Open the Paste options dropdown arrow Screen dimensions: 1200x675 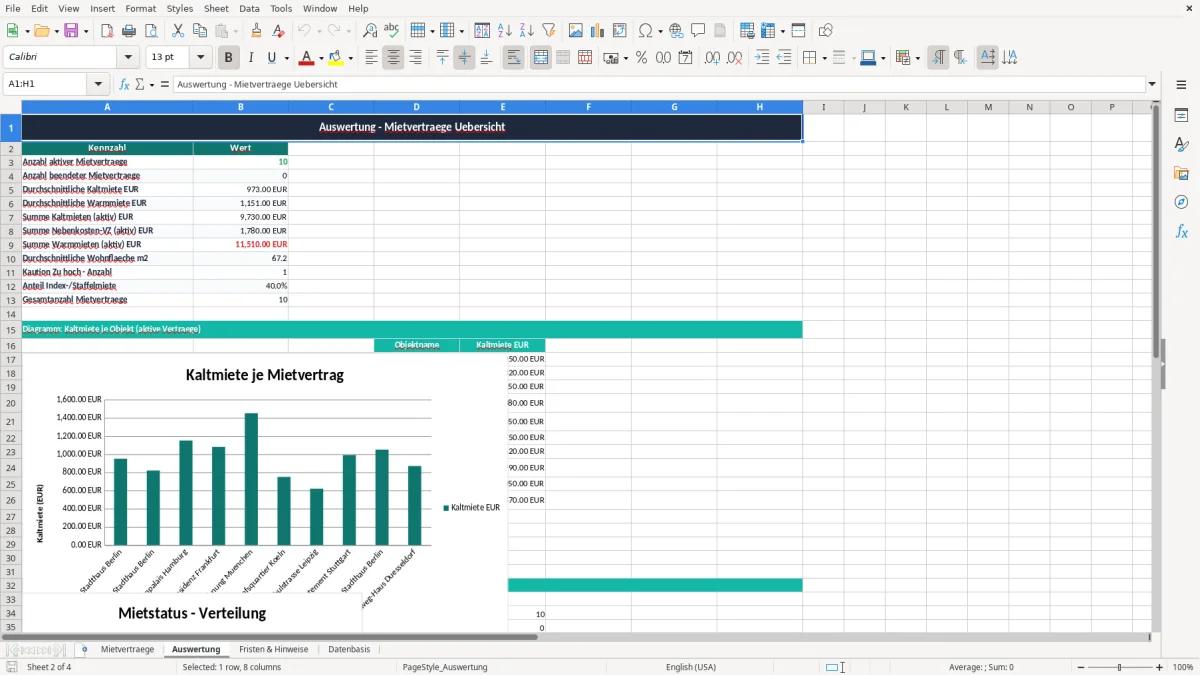(x=236, y=31)
